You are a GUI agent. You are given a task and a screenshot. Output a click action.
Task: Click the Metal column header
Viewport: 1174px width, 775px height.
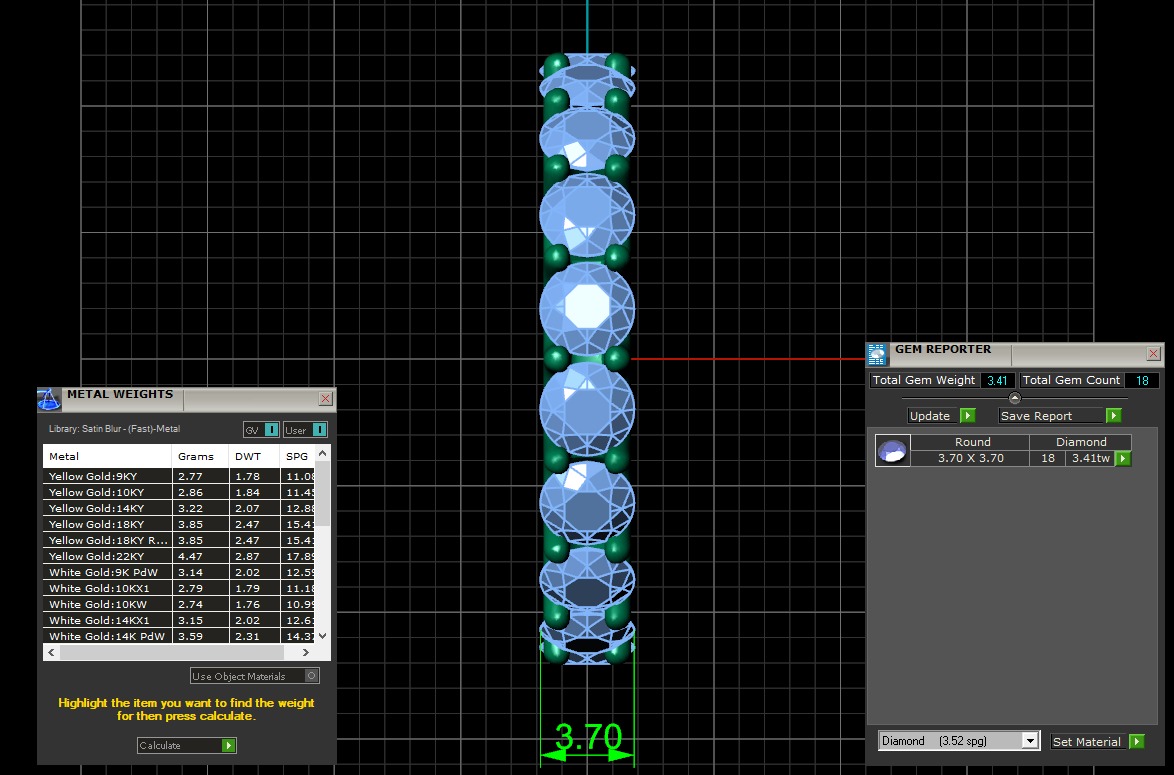point(108,456)
